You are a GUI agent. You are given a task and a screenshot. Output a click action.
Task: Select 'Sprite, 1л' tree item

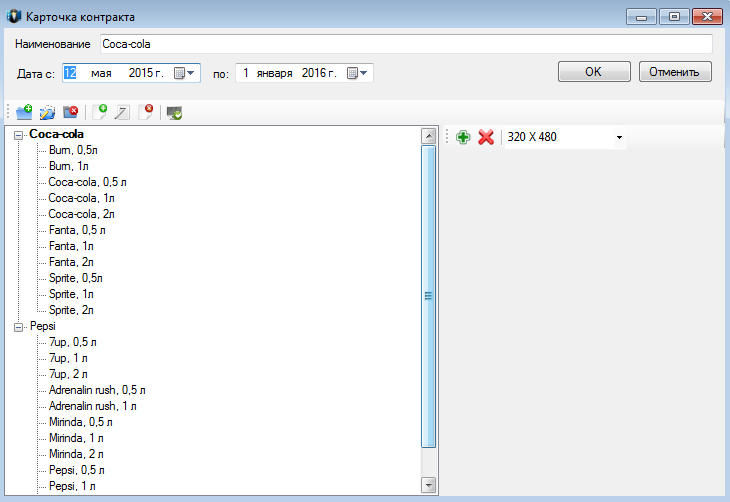[x=71, y=294]
